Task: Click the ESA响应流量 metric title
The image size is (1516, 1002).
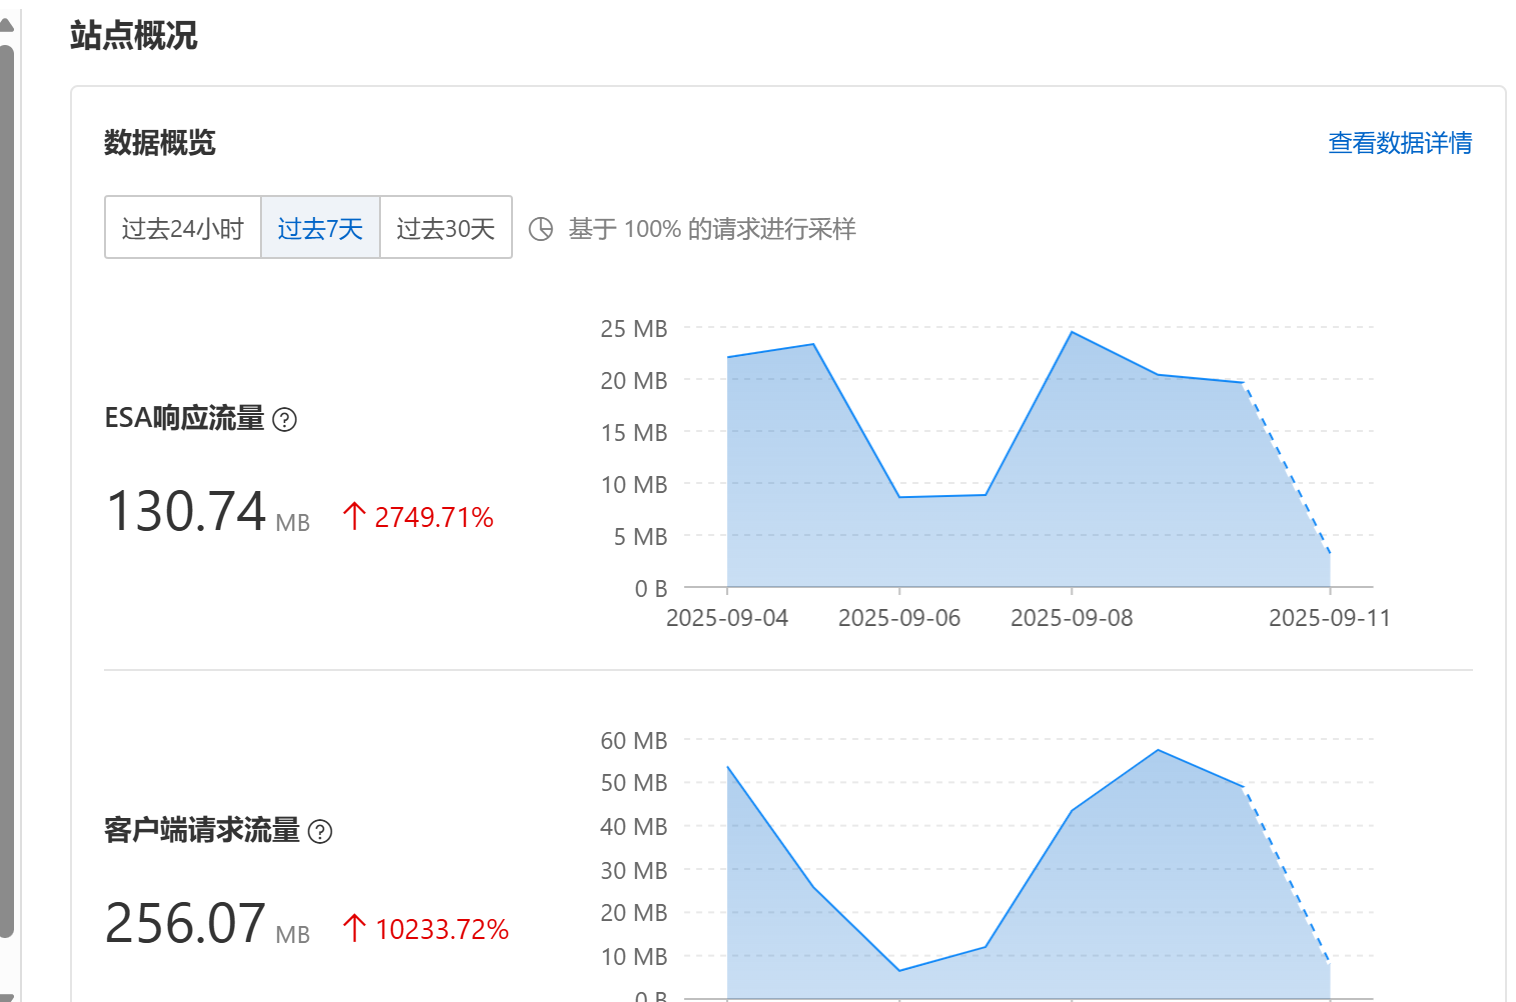Action: 185,418
